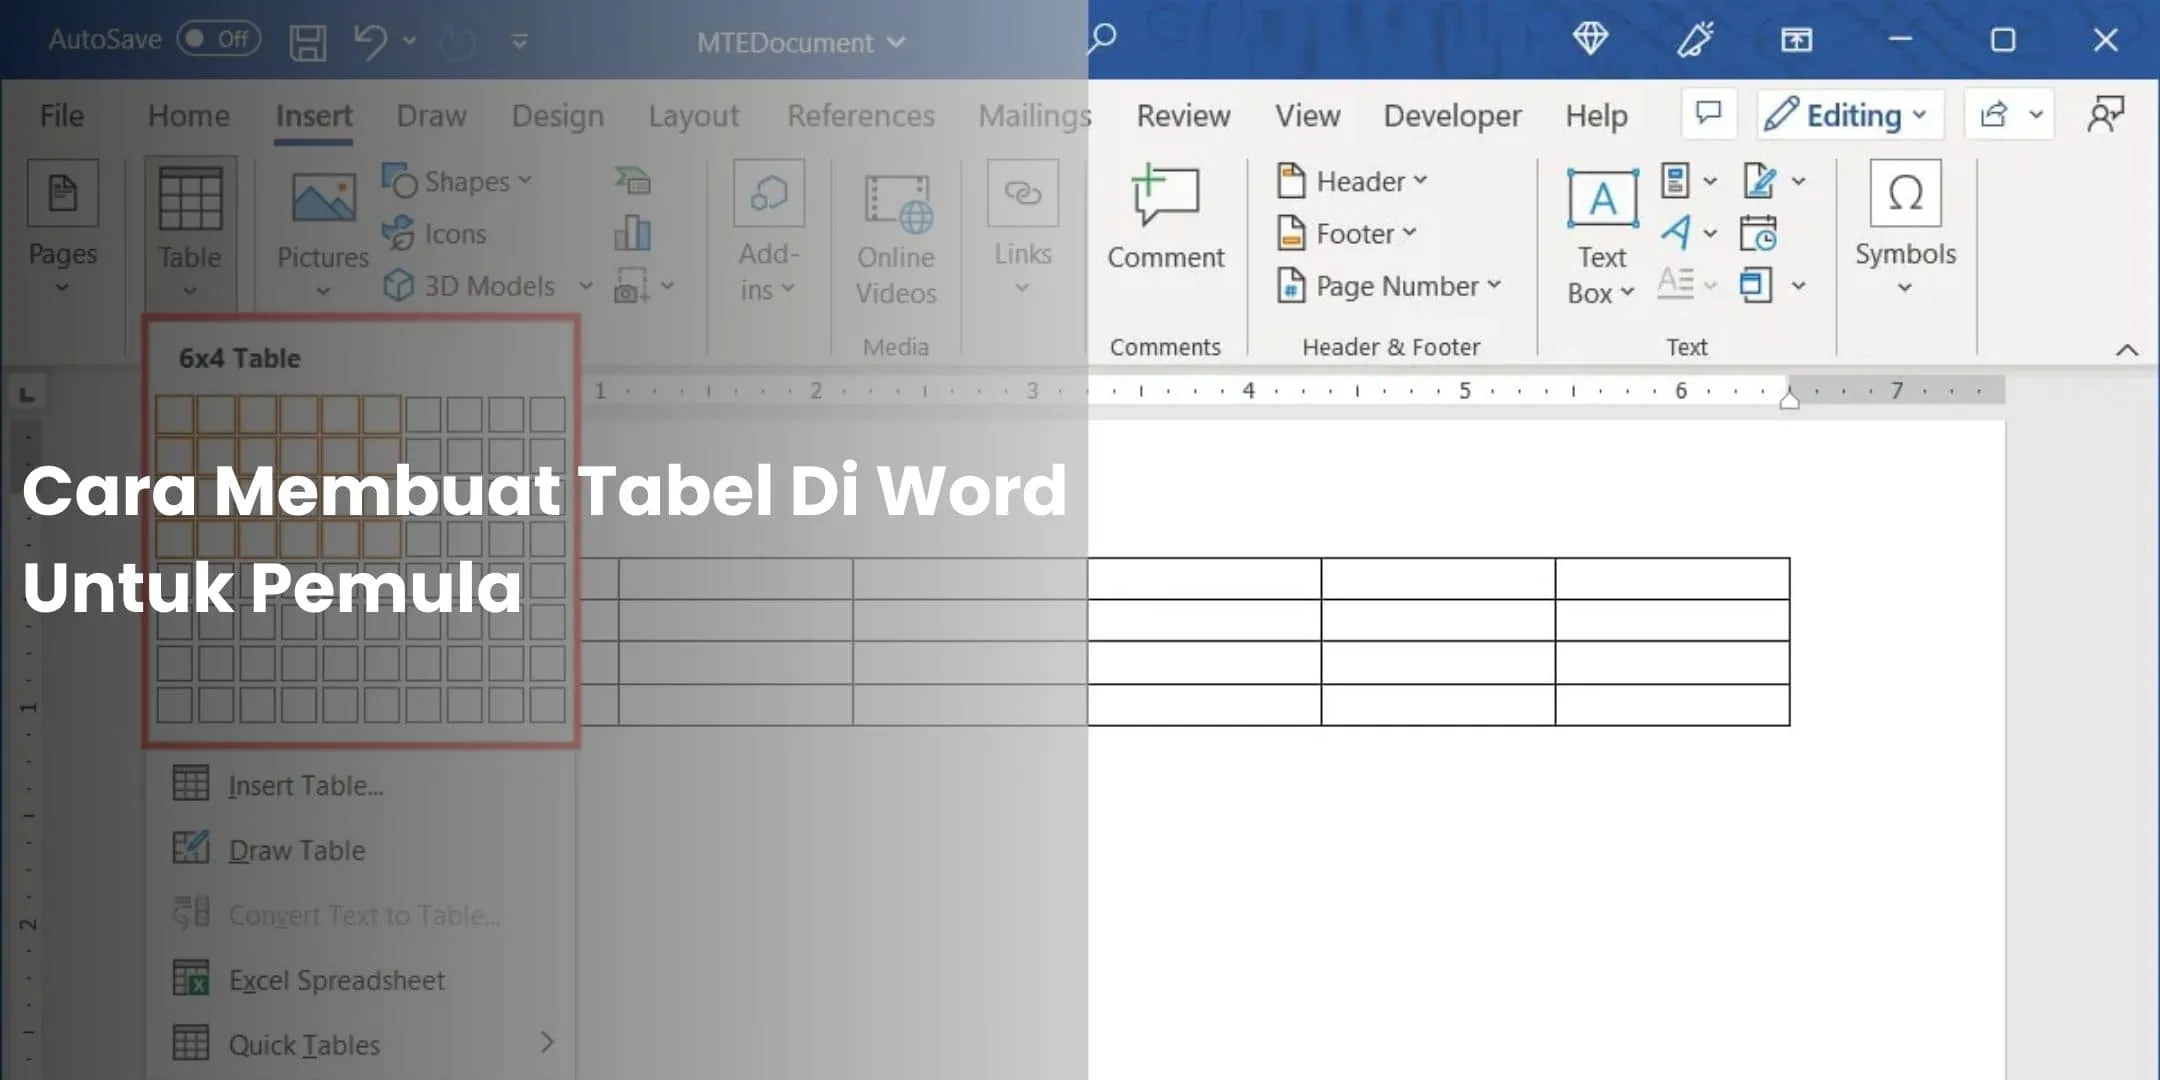Toggle the AutoSave switch

click(219, 39)
